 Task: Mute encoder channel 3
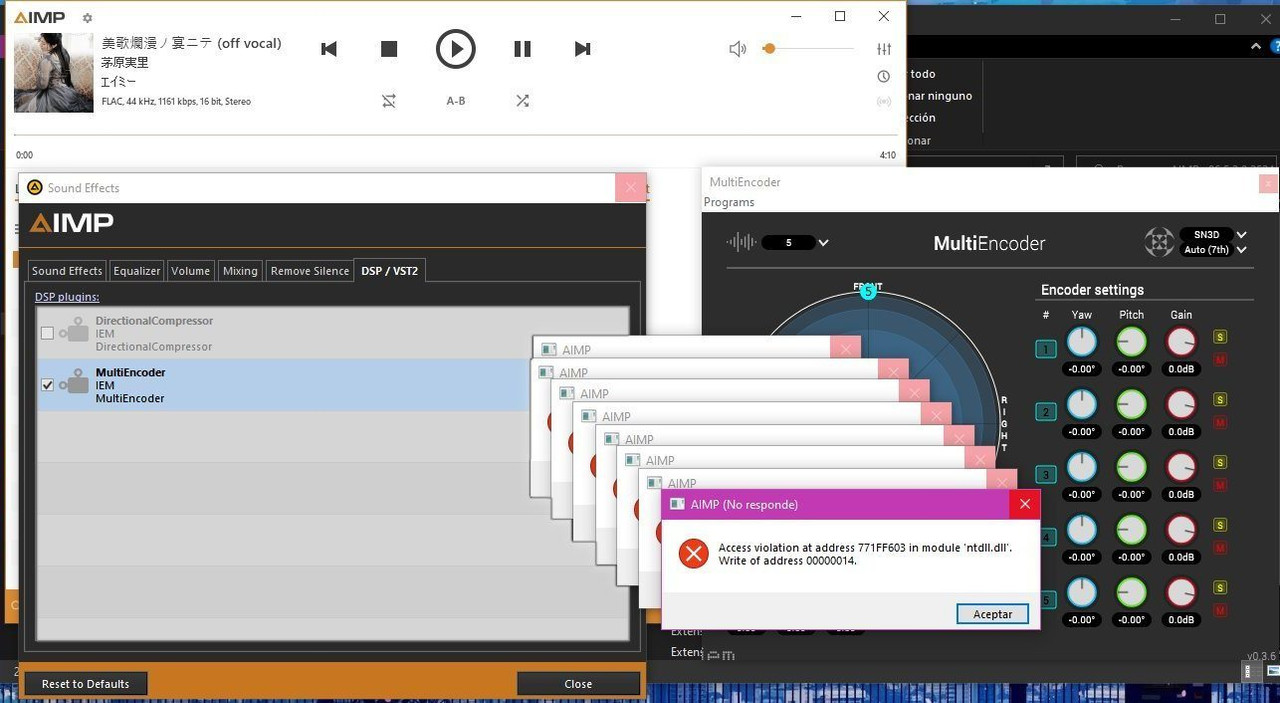1220,485
